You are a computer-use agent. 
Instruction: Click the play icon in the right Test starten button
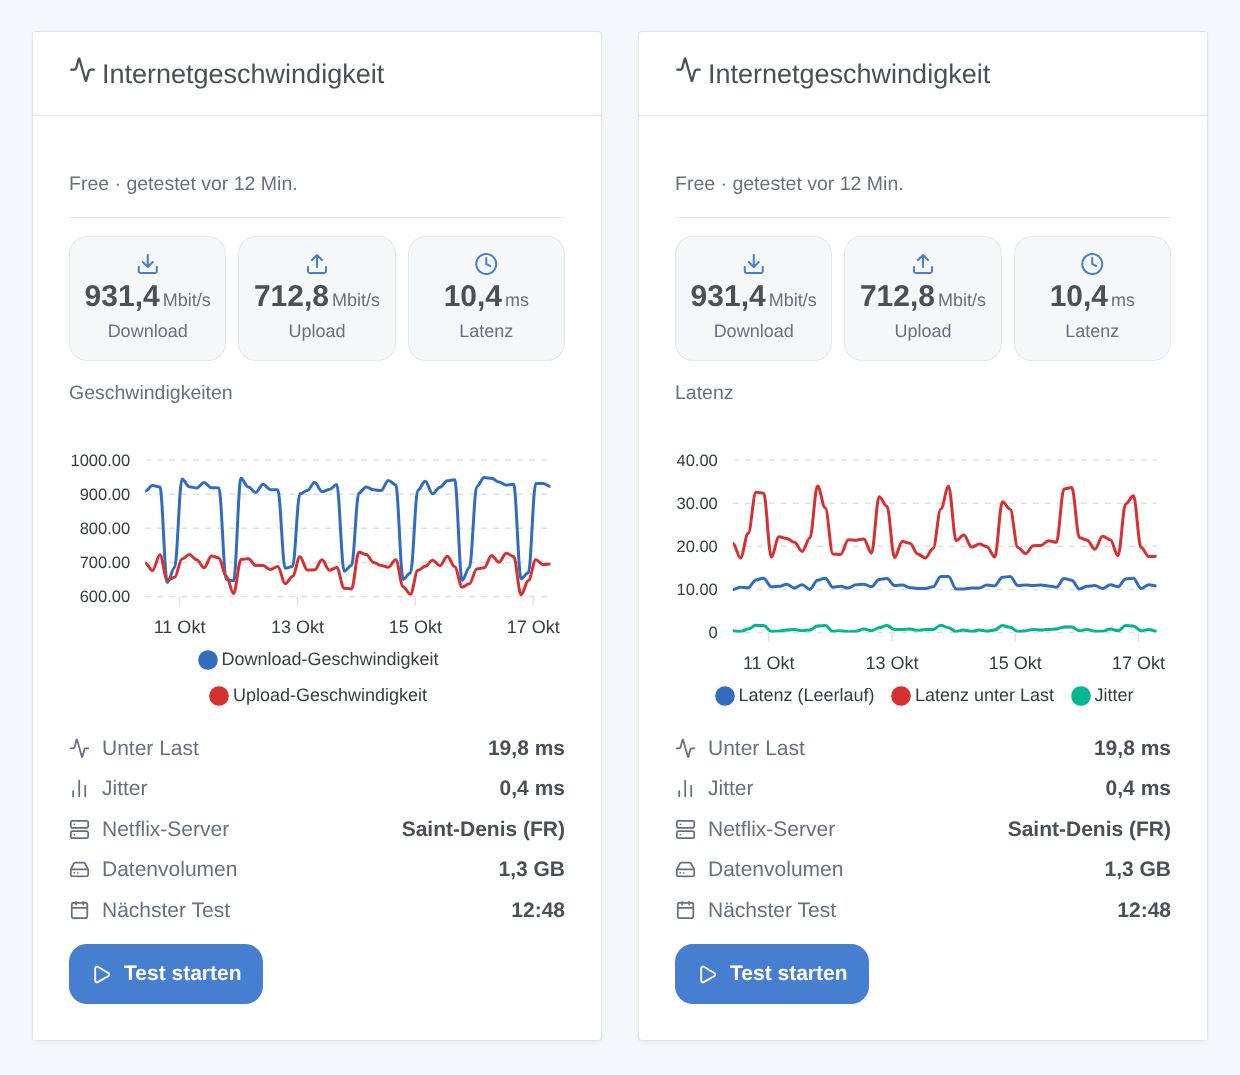[708, 974]
